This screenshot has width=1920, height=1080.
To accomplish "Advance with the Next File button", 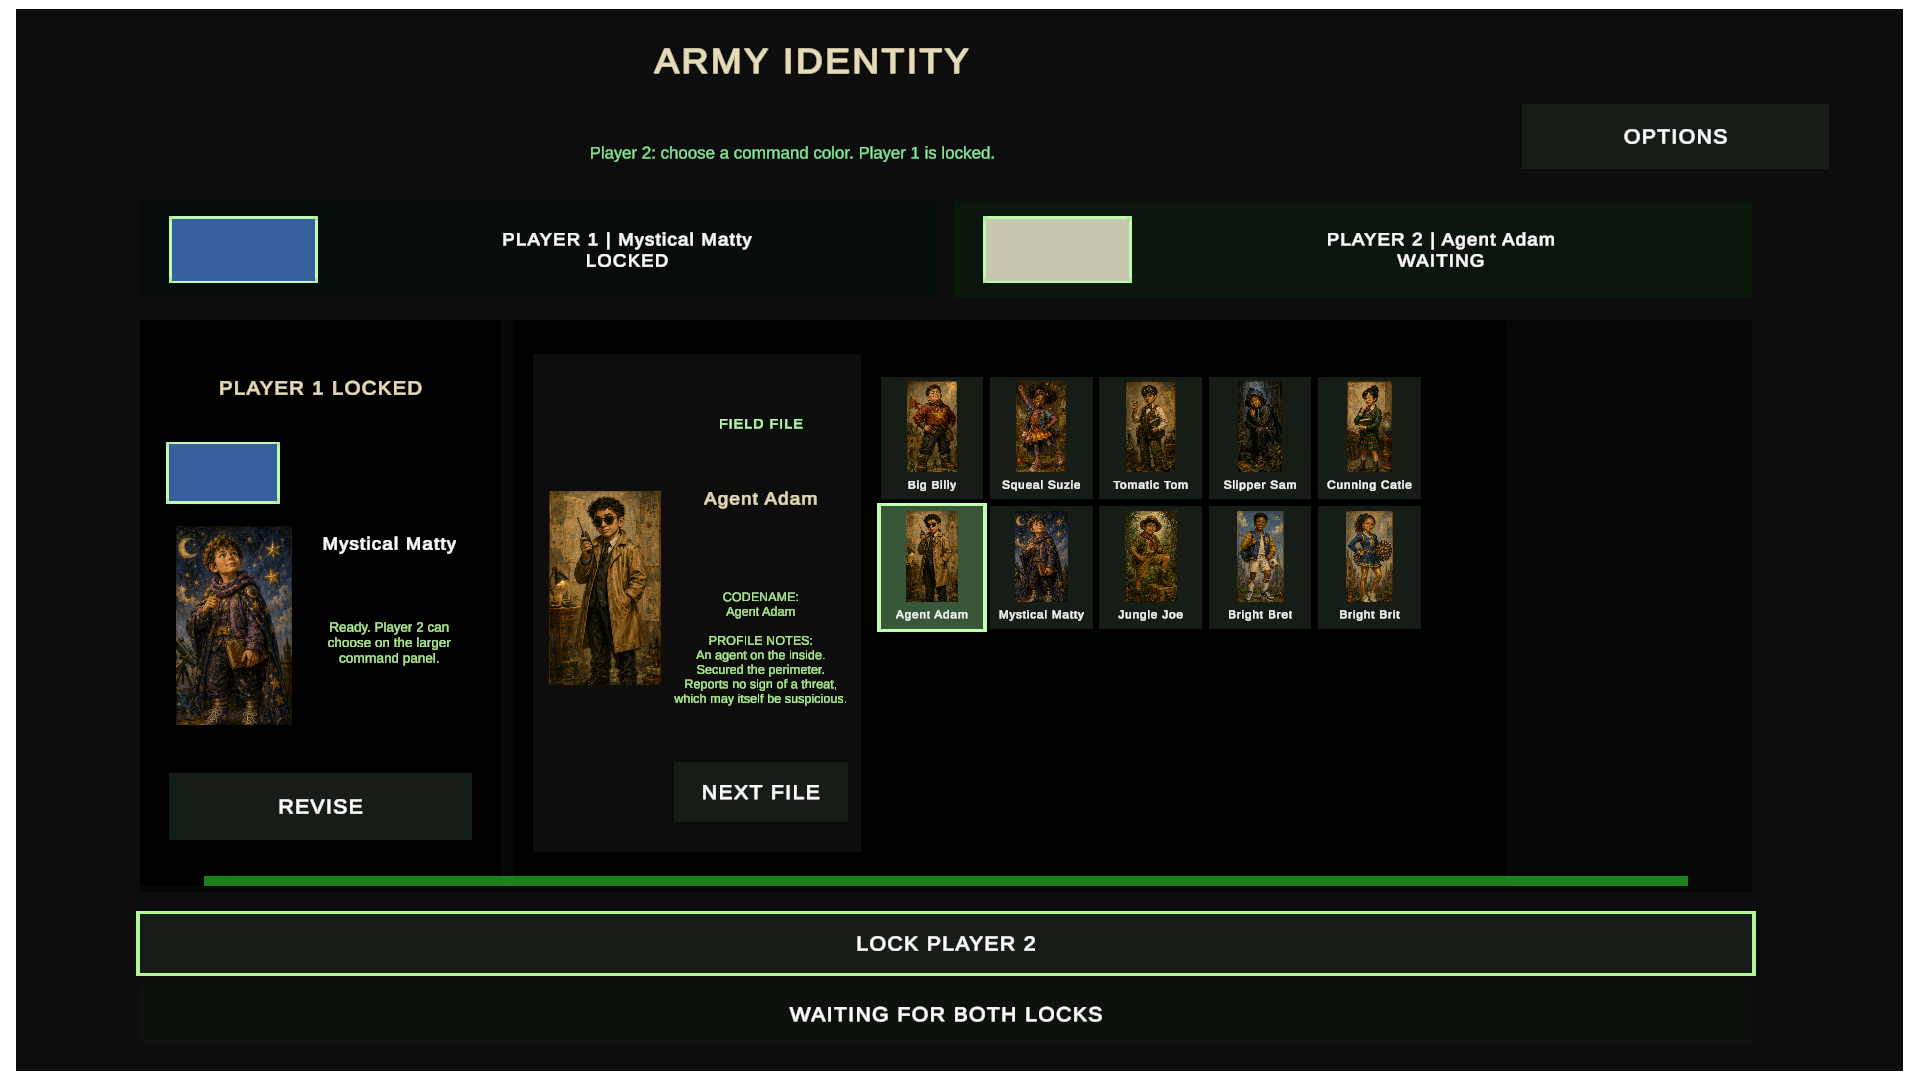I will (x=760, y=792).
